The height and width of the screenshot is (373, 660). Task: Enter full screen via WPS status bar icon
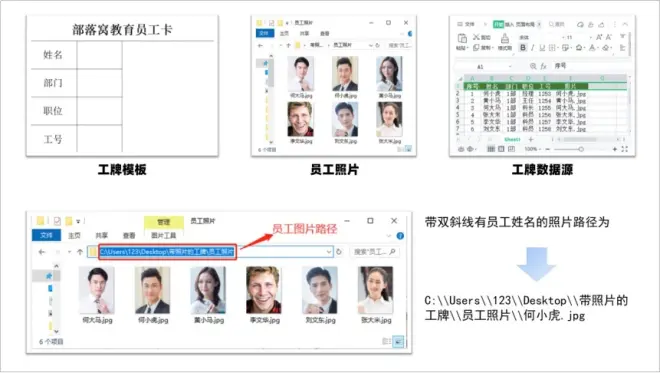(x=625, y=149)
